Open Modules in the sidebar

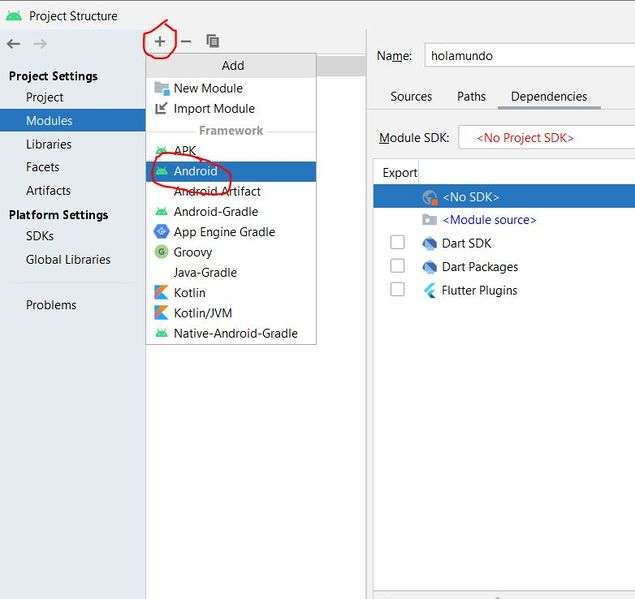(x=72, y=120)
